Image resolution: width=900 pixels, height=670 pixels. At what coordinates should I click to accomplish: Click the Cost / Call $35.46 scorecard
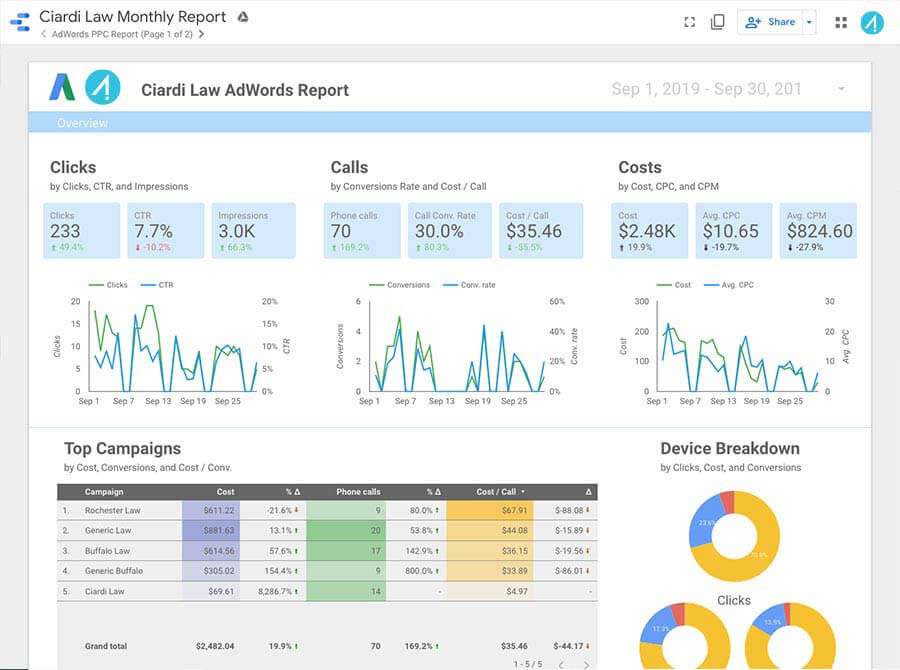coord(541,230)
